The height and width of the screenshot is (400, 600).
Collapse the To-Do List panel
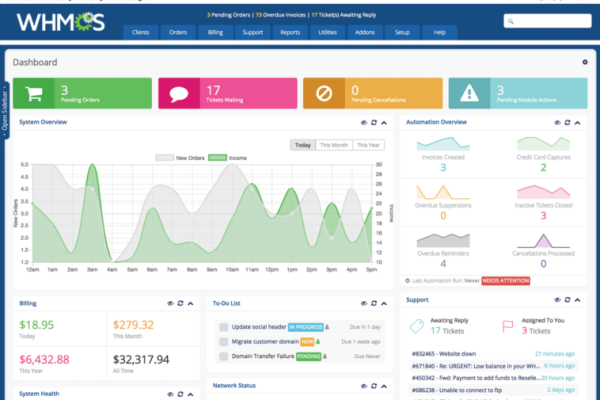click(384, 301)
